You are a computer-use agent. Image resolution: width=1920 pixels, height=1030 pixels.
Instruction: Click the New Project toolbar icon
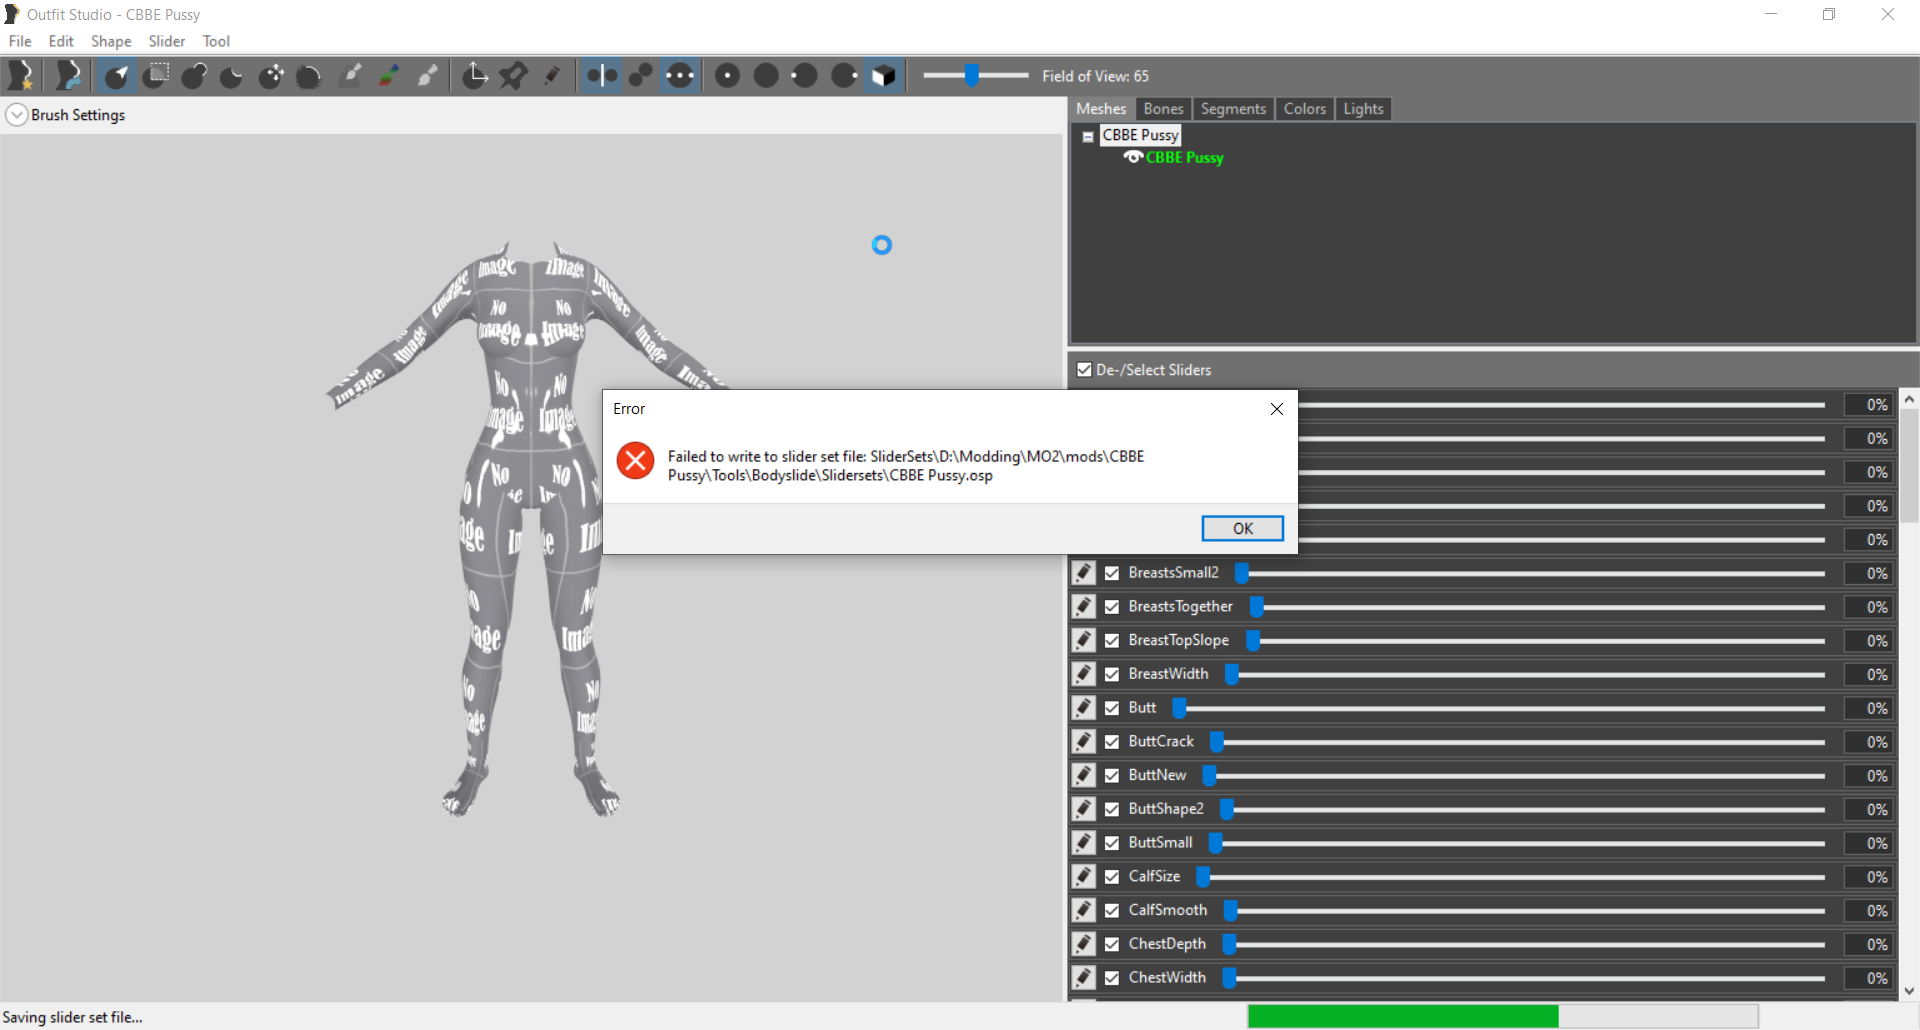(x=21, y=75)
